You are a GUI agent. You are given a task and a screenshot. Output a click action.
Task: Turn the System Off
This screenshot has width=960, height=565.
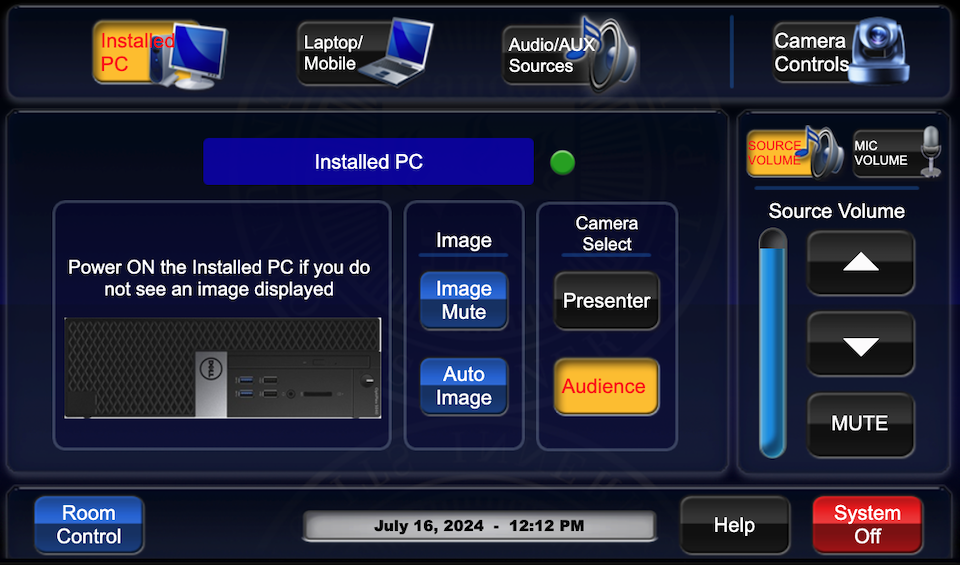[x=868, y=525]
